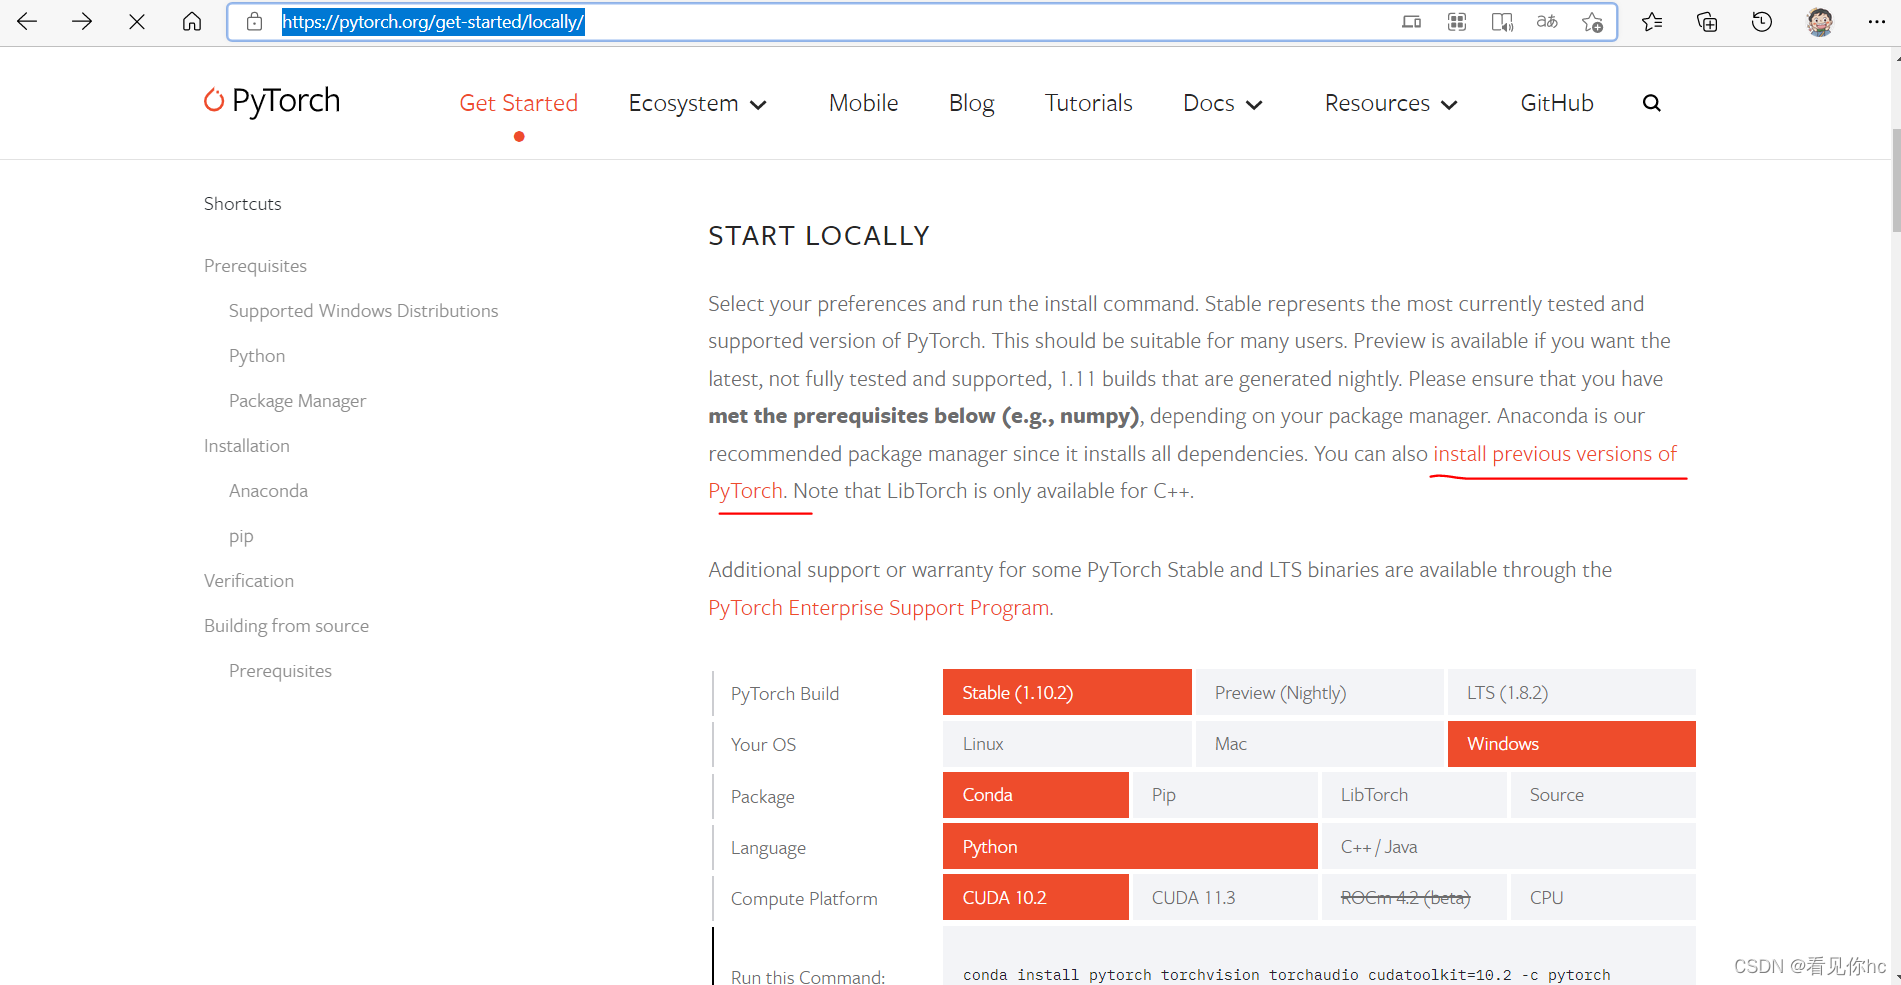Screen dimensions: 1901x985
Task: Expand the Docs dropdown menu
Action: tap(1223, 103)
